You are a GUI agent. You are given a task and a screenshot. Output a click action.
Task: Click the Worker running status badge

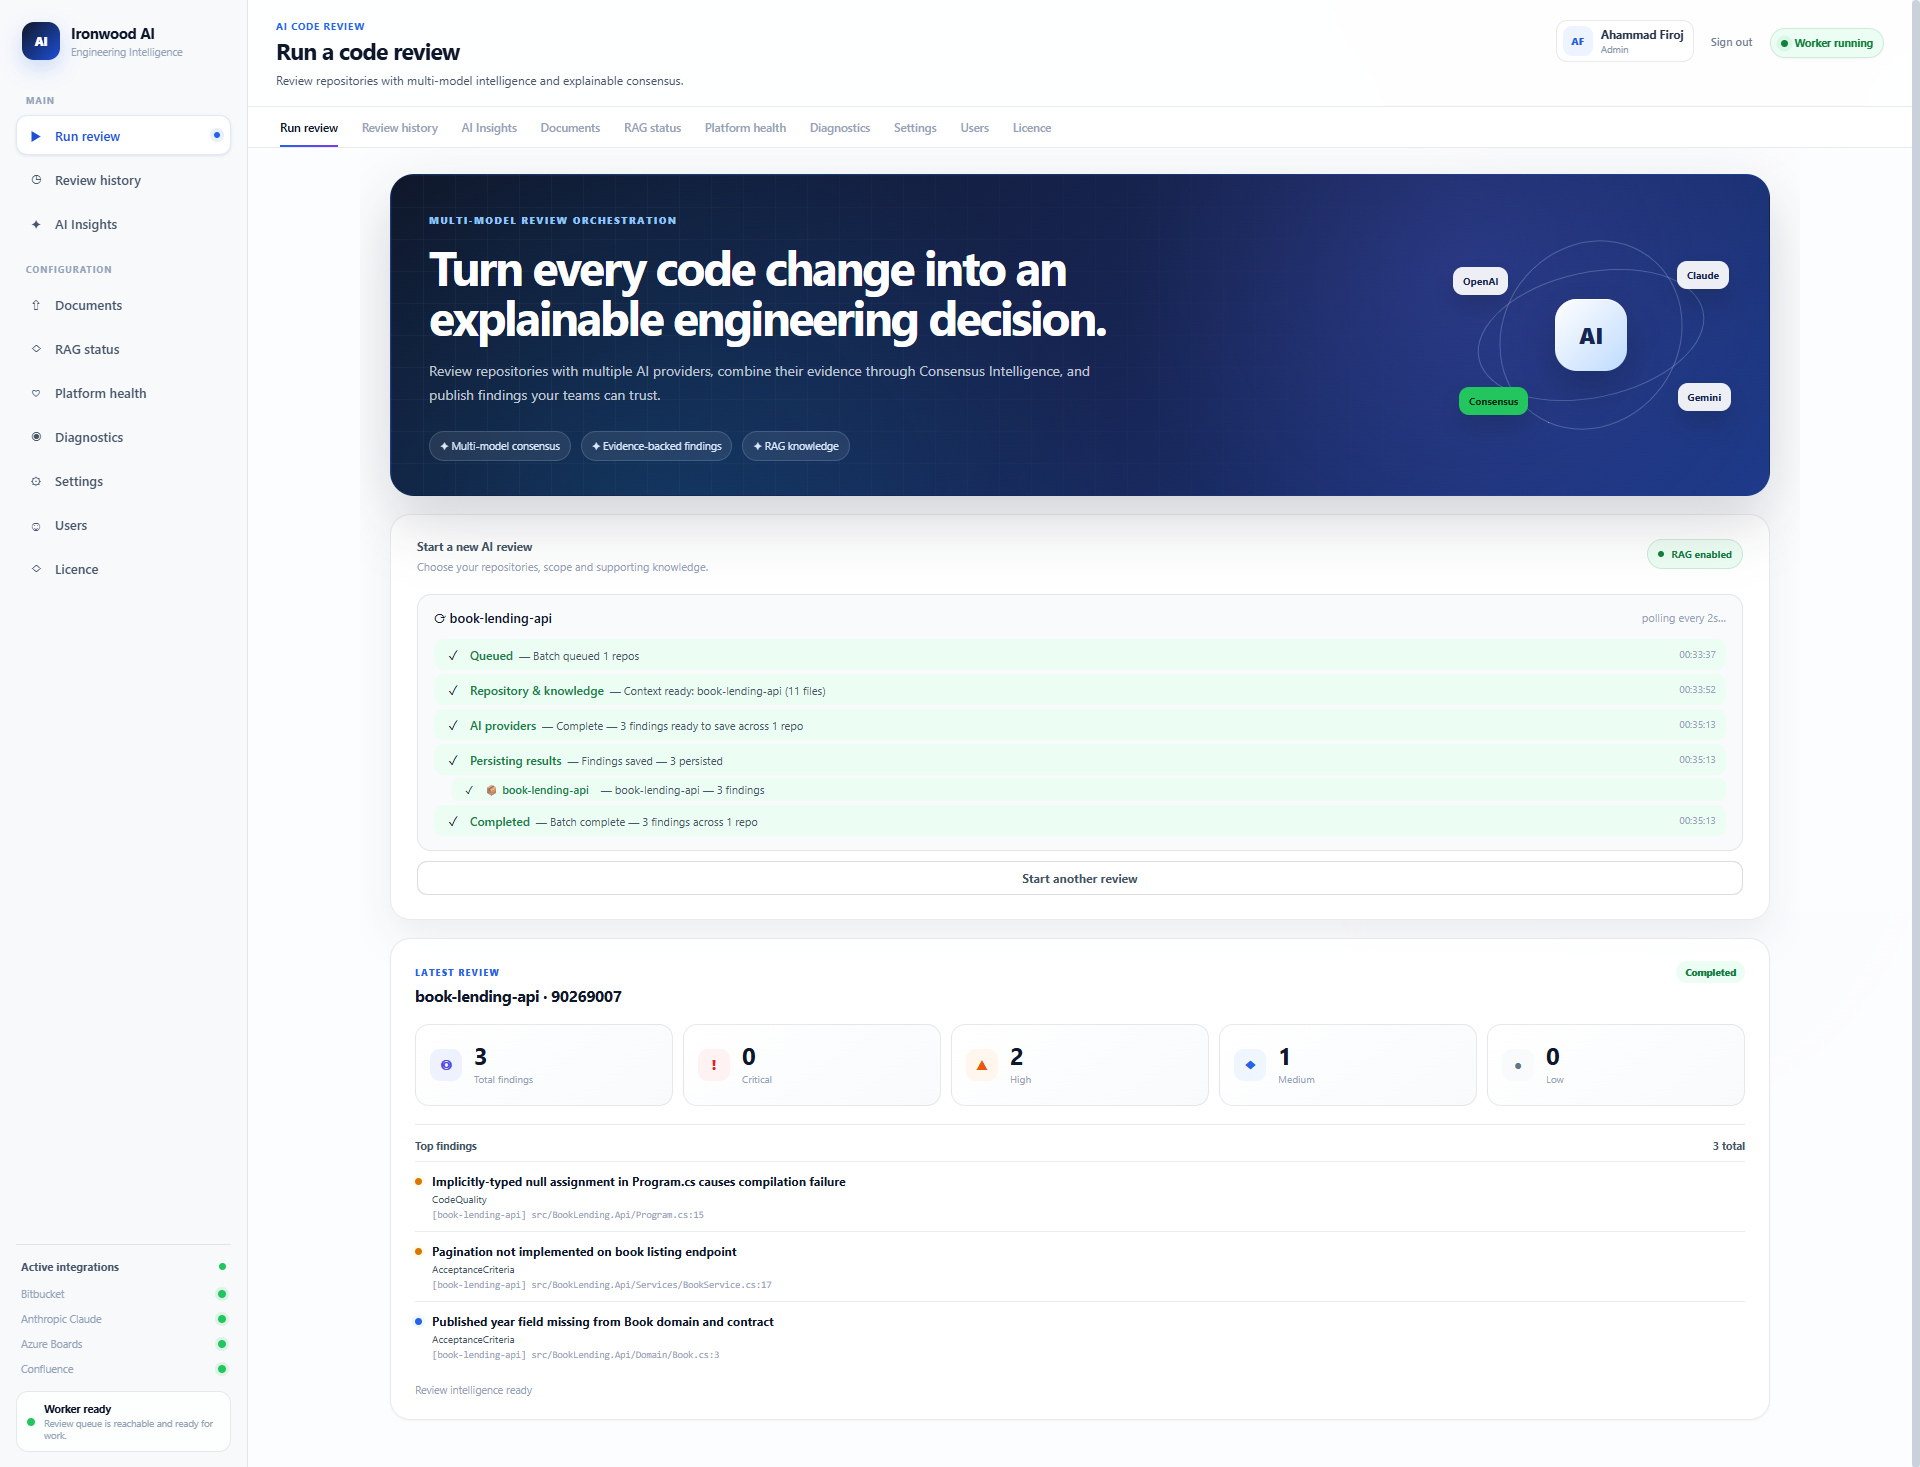point(1827,43)
